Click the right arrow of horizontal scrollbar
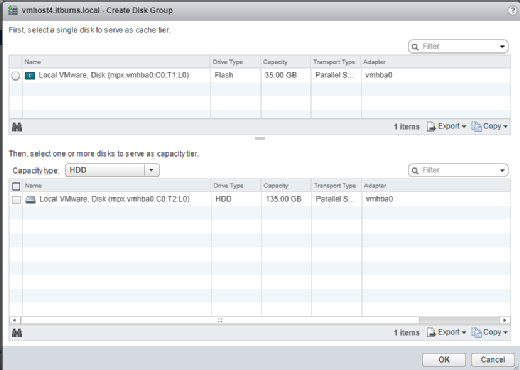The image size is (520, 370). (505, 320)
